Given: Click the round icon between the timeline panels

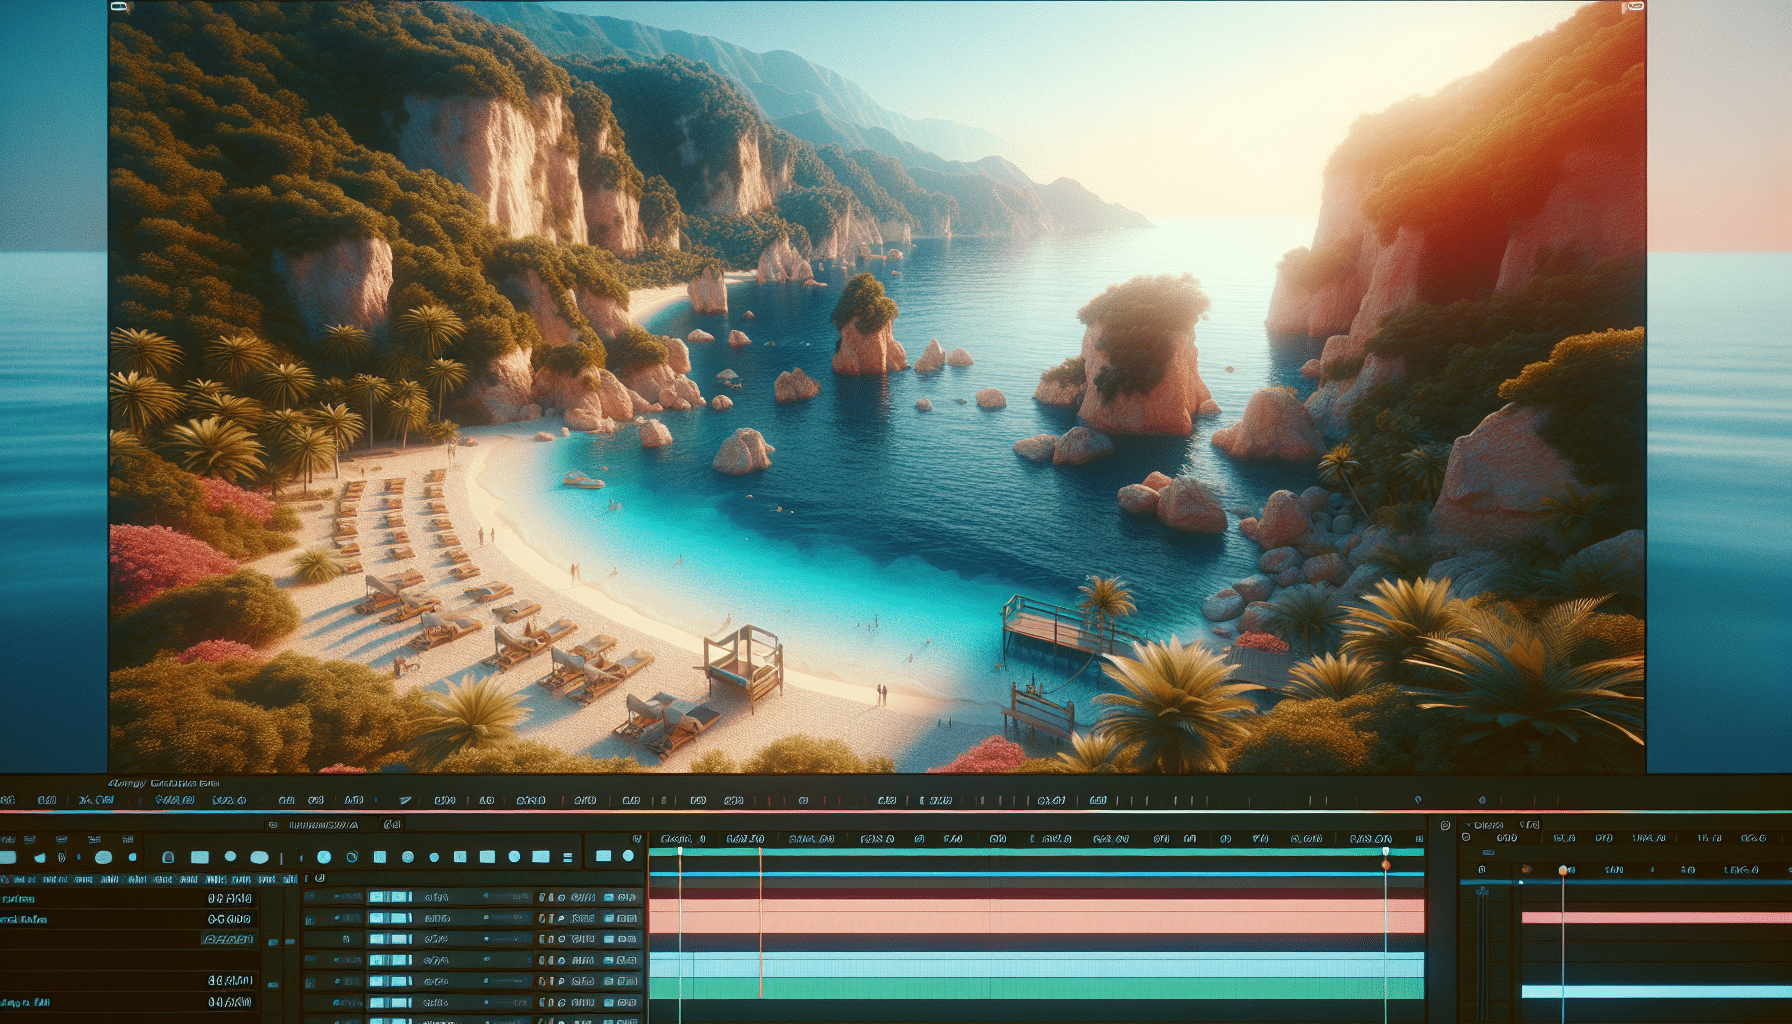Looking at the screenshot, I should (1445, 825).
